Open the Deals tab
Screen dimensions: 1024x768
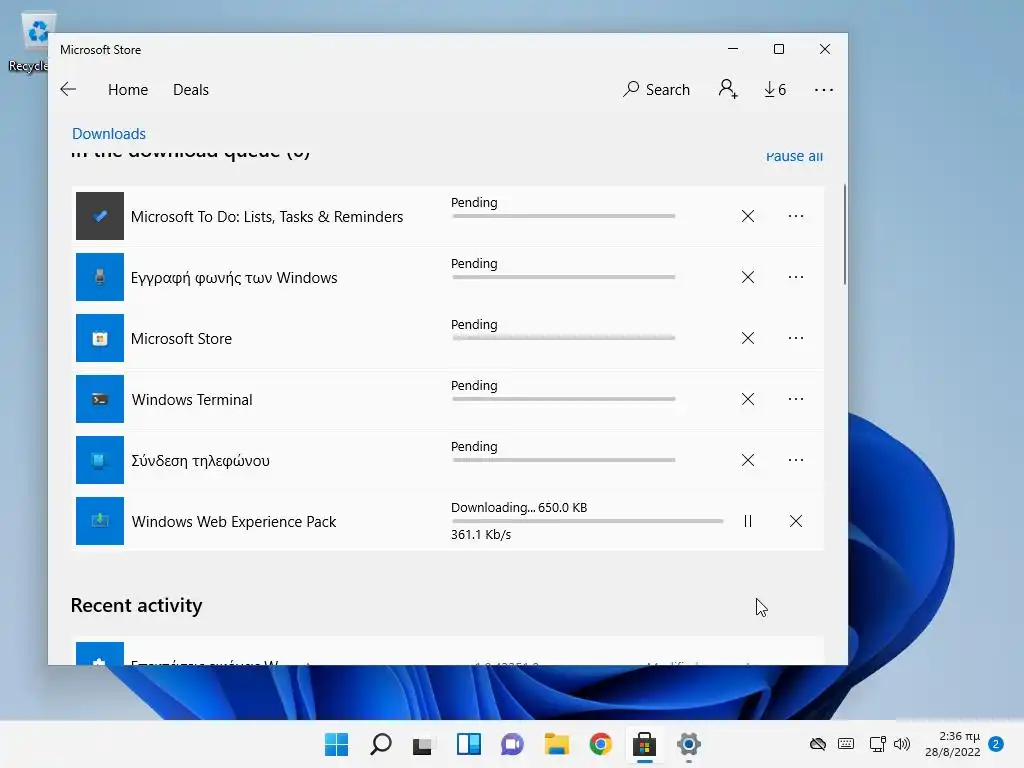coord(191,89)
